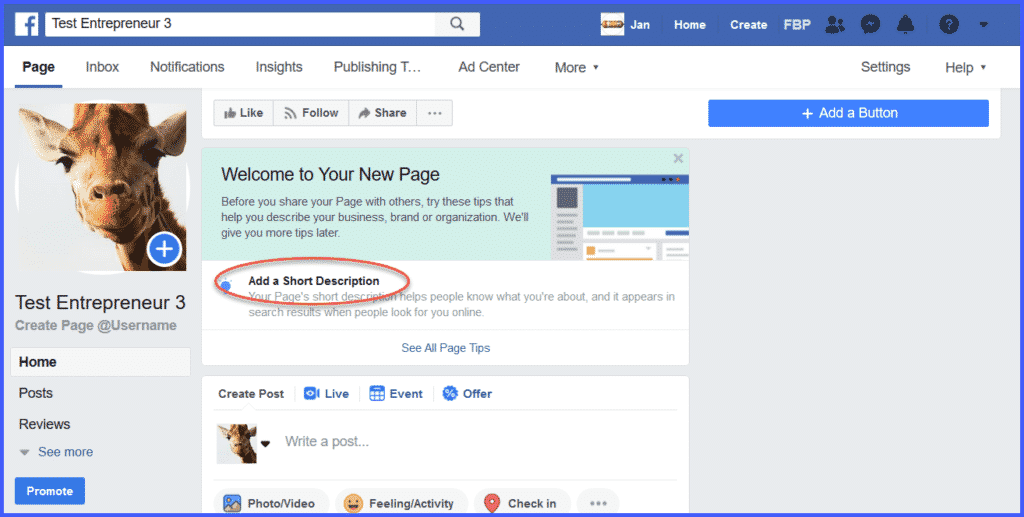Click the search magnifier icon
1024x517 pixels.
pos(457,24)
